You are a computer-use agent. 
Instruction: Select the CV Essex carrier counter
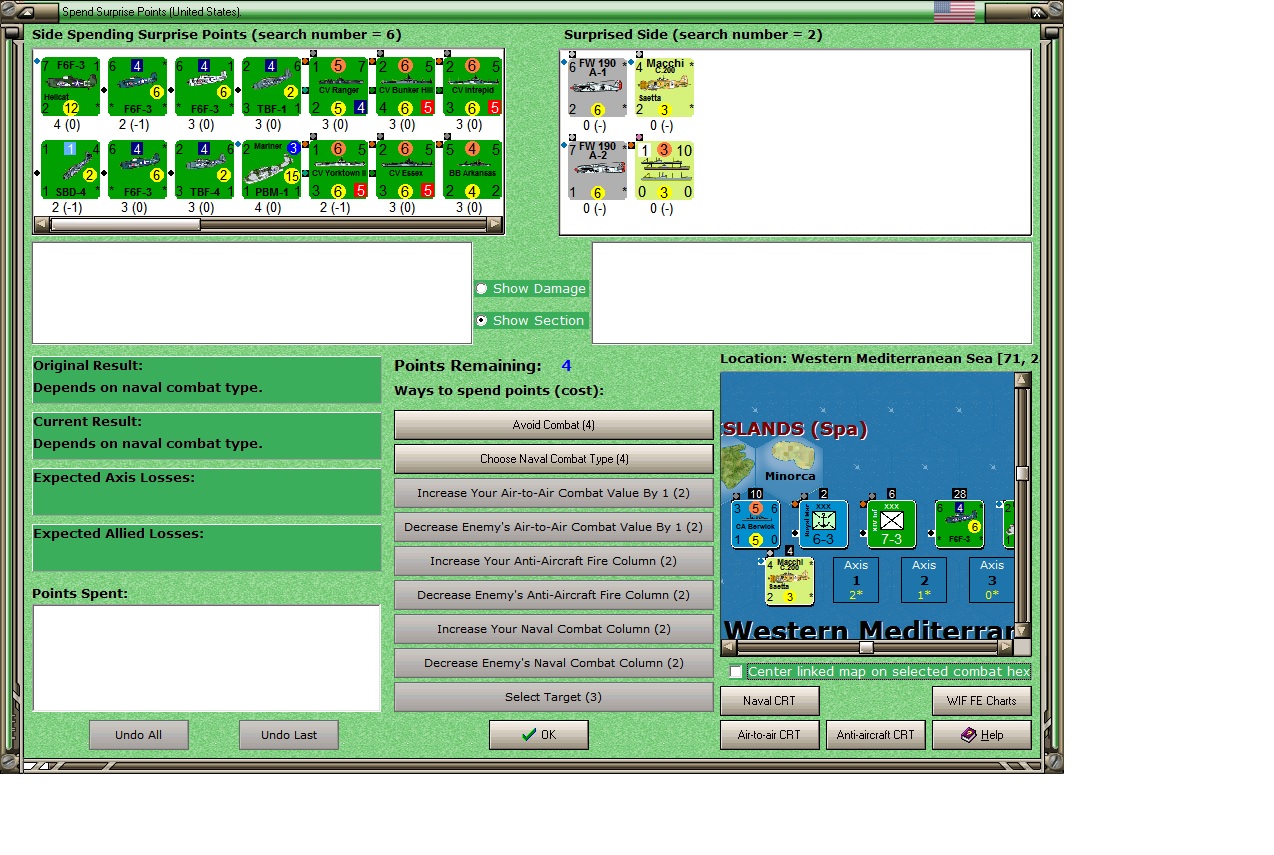(406, 170)
